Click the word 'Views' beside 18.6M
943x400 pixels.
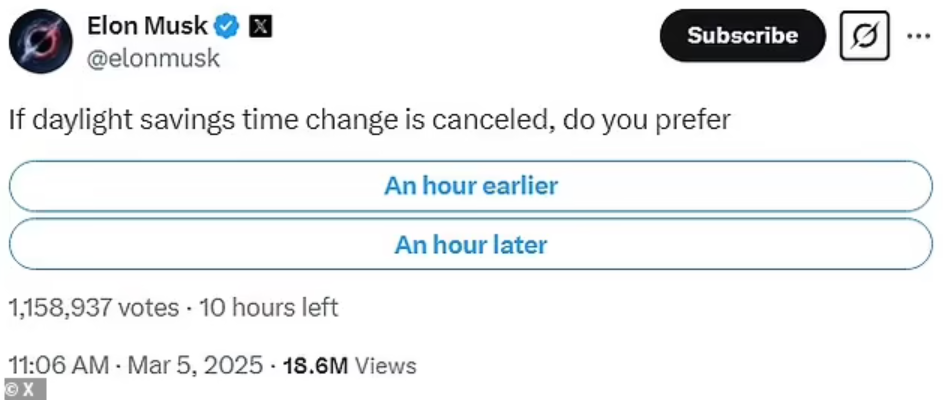(x=385, y=366)
